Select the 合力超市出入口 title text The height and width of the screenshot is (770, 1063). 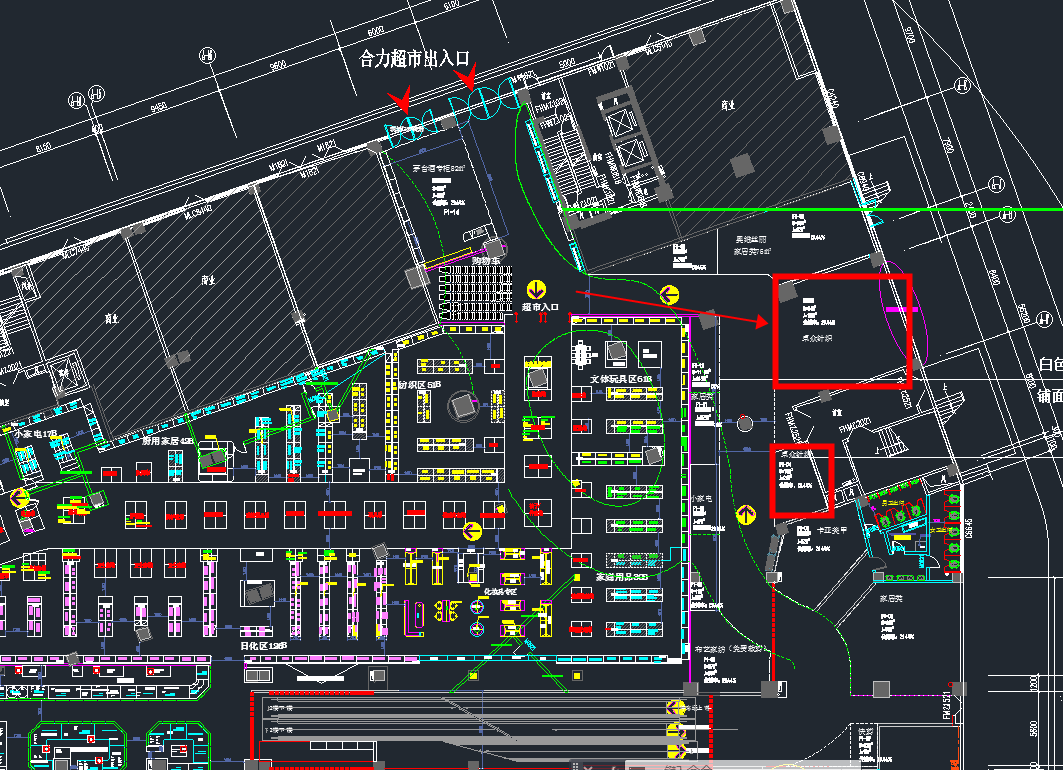[x=414, y=59]
